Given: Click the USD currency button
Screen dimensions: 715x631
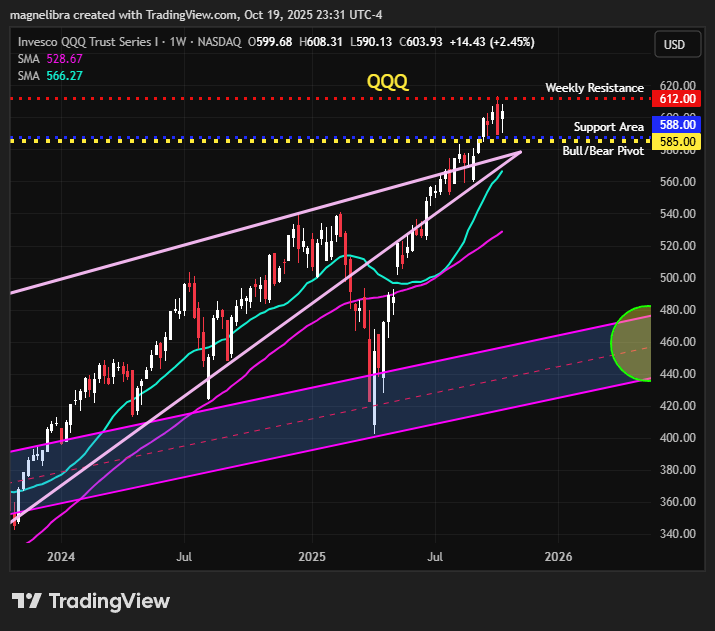Looking at the screenshot, I should (x=678, y=44).
